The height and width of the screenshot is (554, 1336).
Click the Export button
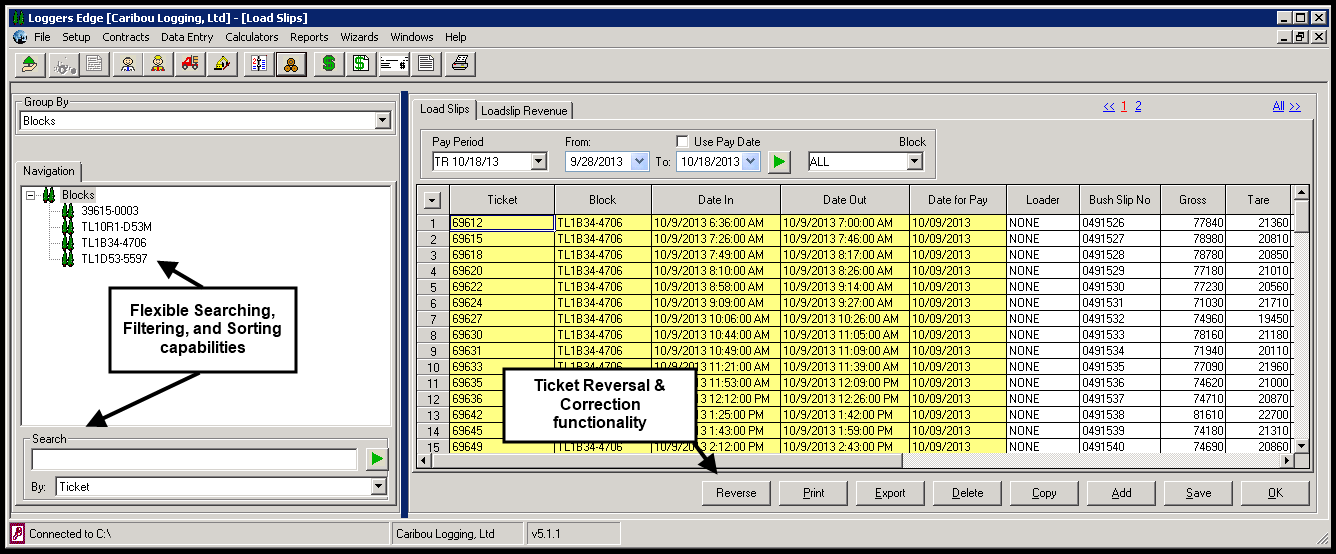pos(890,493)
